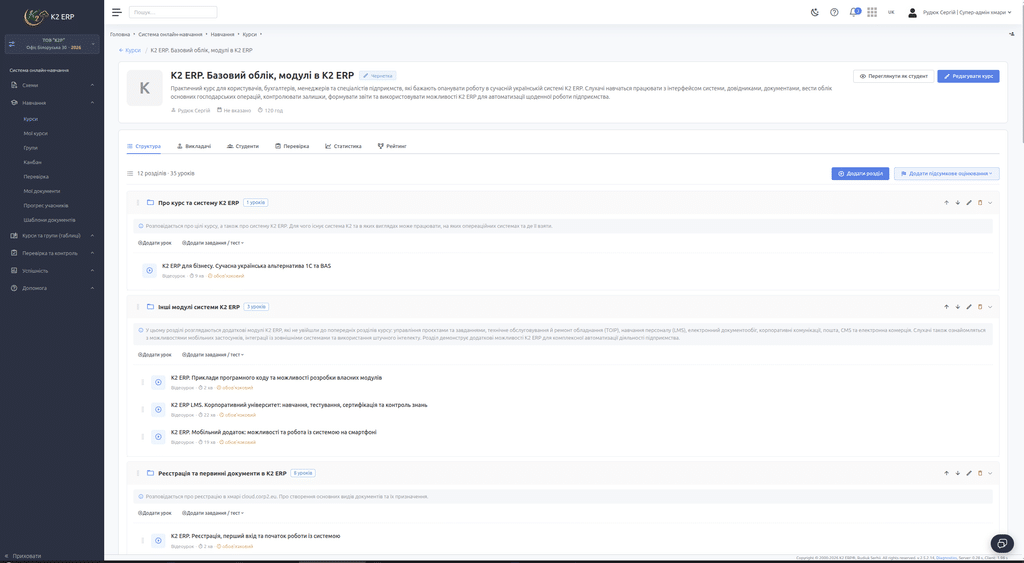Open lesson K2 ERP для бізнесу play icon
The width and height of the screenshot is (1024, 563).
pyautogui.click(x=150, y=270)
